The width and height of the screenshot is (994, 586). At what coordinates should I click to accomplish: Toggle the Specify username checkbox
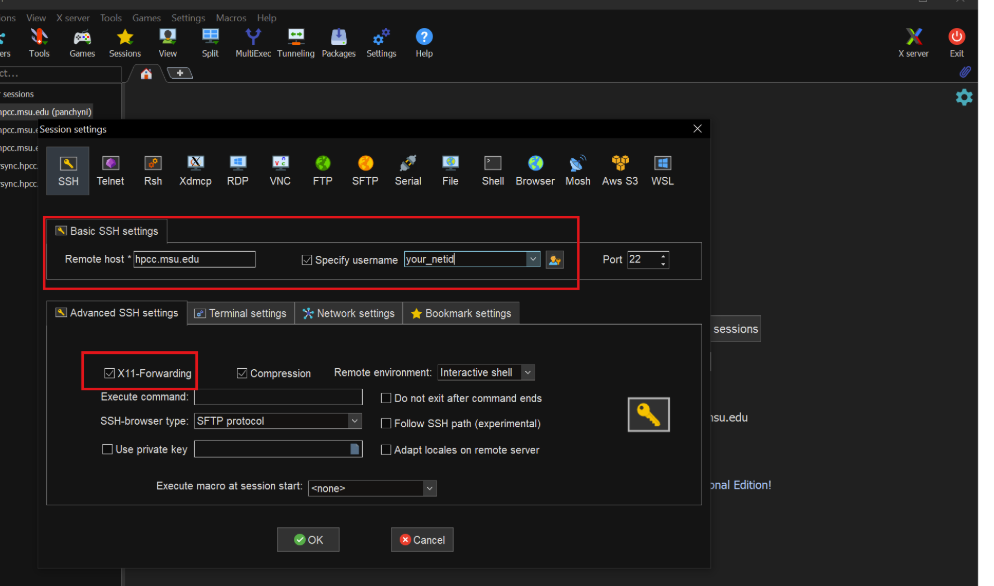(307, 260)
